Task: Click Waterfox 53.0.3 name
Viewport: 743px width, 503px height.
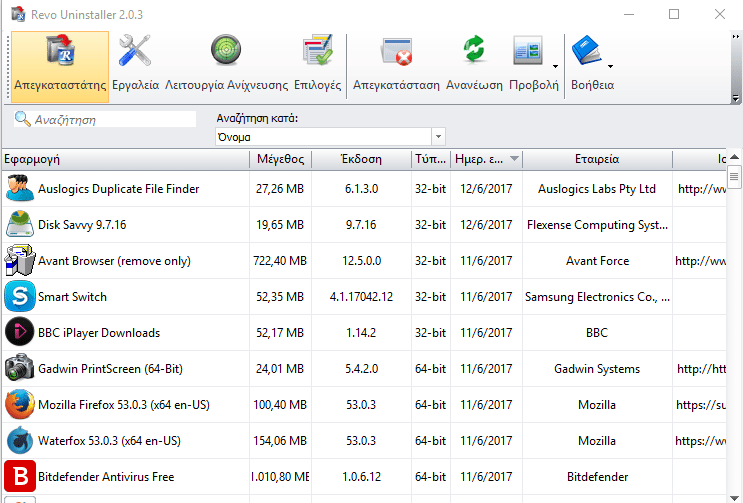Action: (109, 441)
